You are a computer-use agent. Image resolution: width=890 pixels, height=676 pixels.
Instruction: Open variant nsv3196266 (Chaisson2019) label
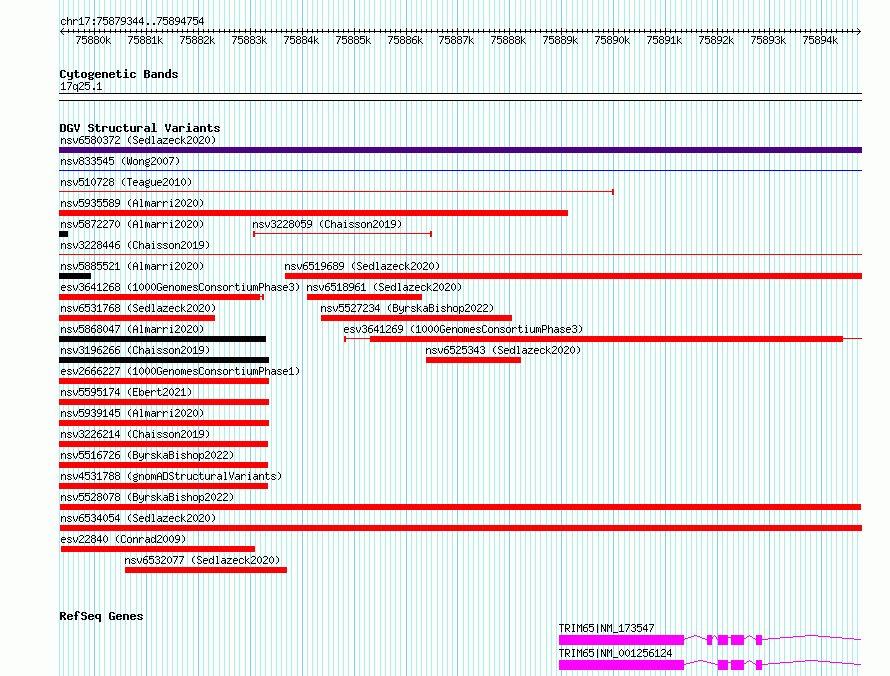point(135,350)
